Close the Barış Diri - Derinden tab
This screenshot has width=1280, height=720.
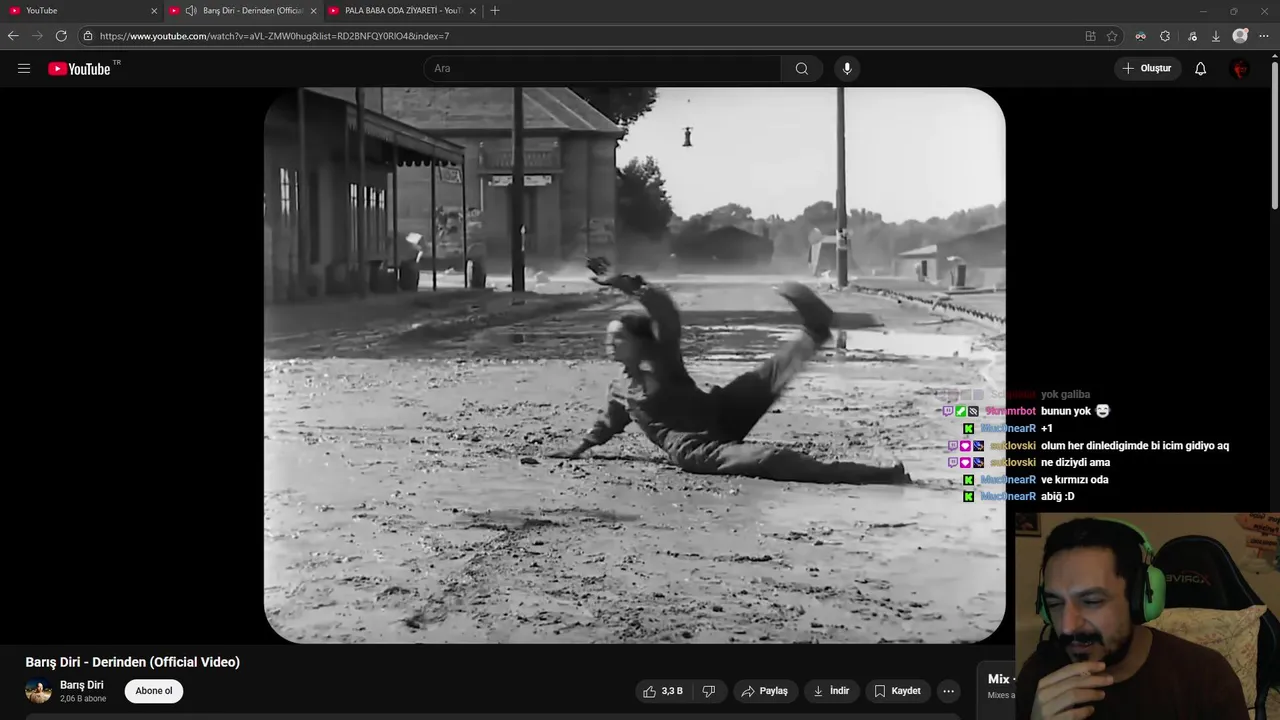[x=313, y=10]
